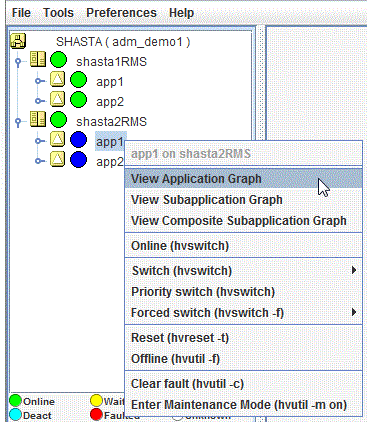The width and height of the screenshot is (386, 422).
Task: Select Offline (hvutil -f)
Action: [243, 359]
